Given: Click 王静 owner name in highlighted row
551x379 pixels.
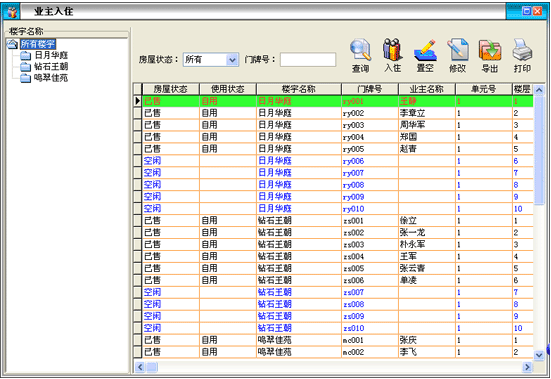Looking at the screenshot, I should click(408, 101).
